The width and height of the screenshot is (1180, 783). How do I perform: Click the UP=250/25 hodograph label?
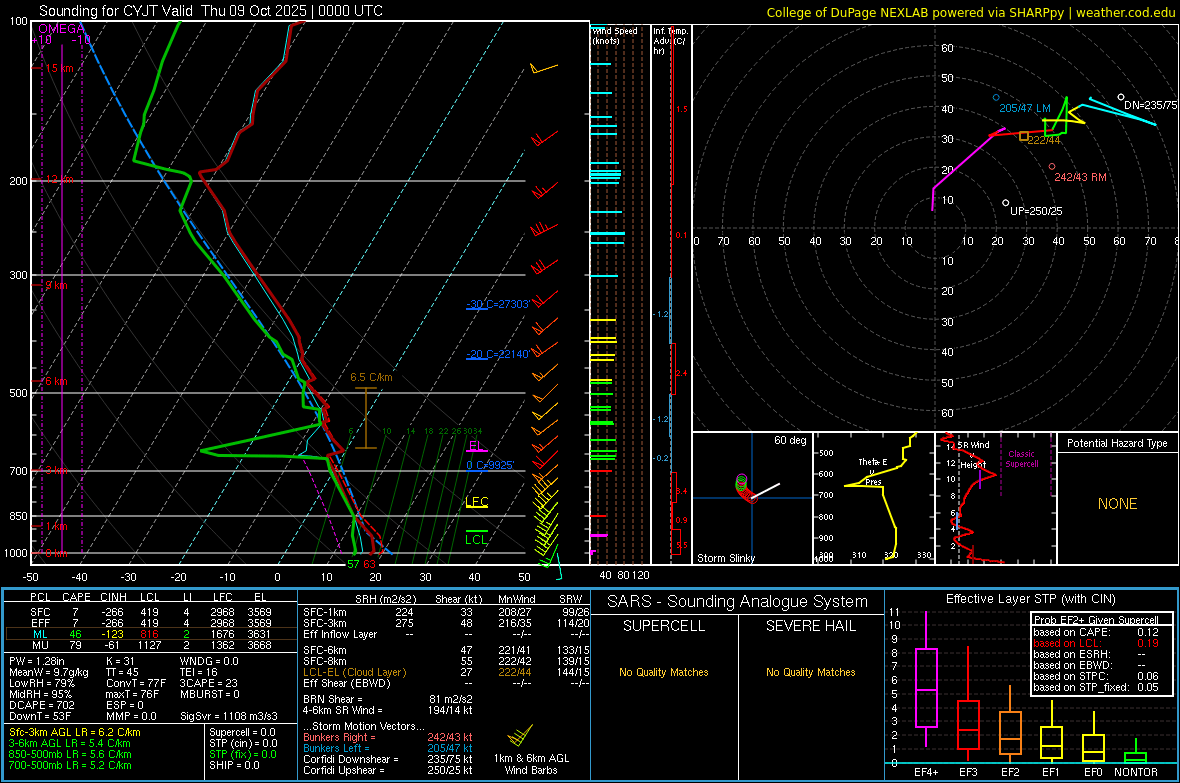[1036, 211]
